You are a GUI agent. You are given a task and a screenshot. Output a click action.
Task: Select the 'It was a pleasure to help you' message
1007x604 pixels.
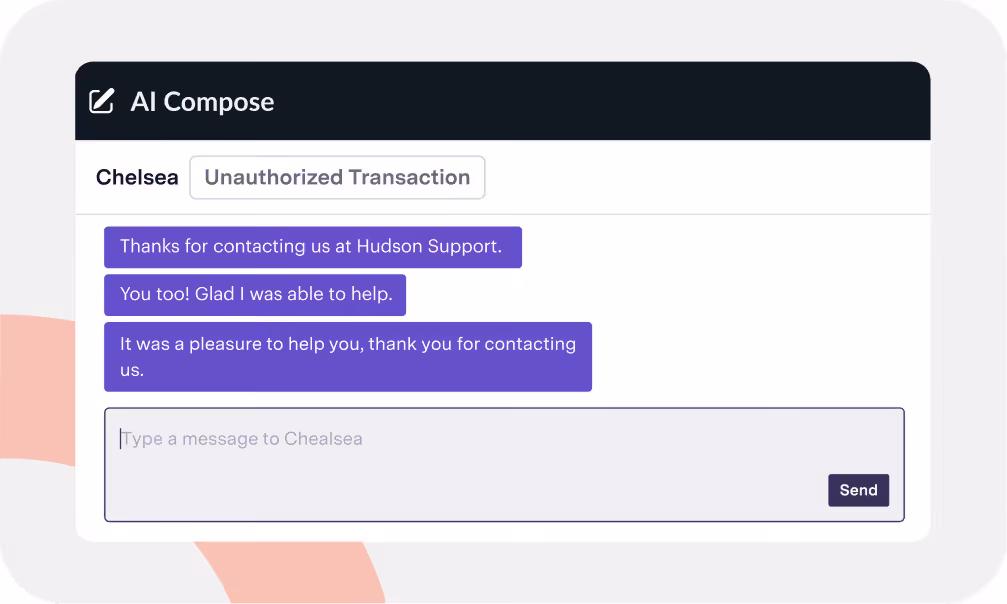(348, 356)
